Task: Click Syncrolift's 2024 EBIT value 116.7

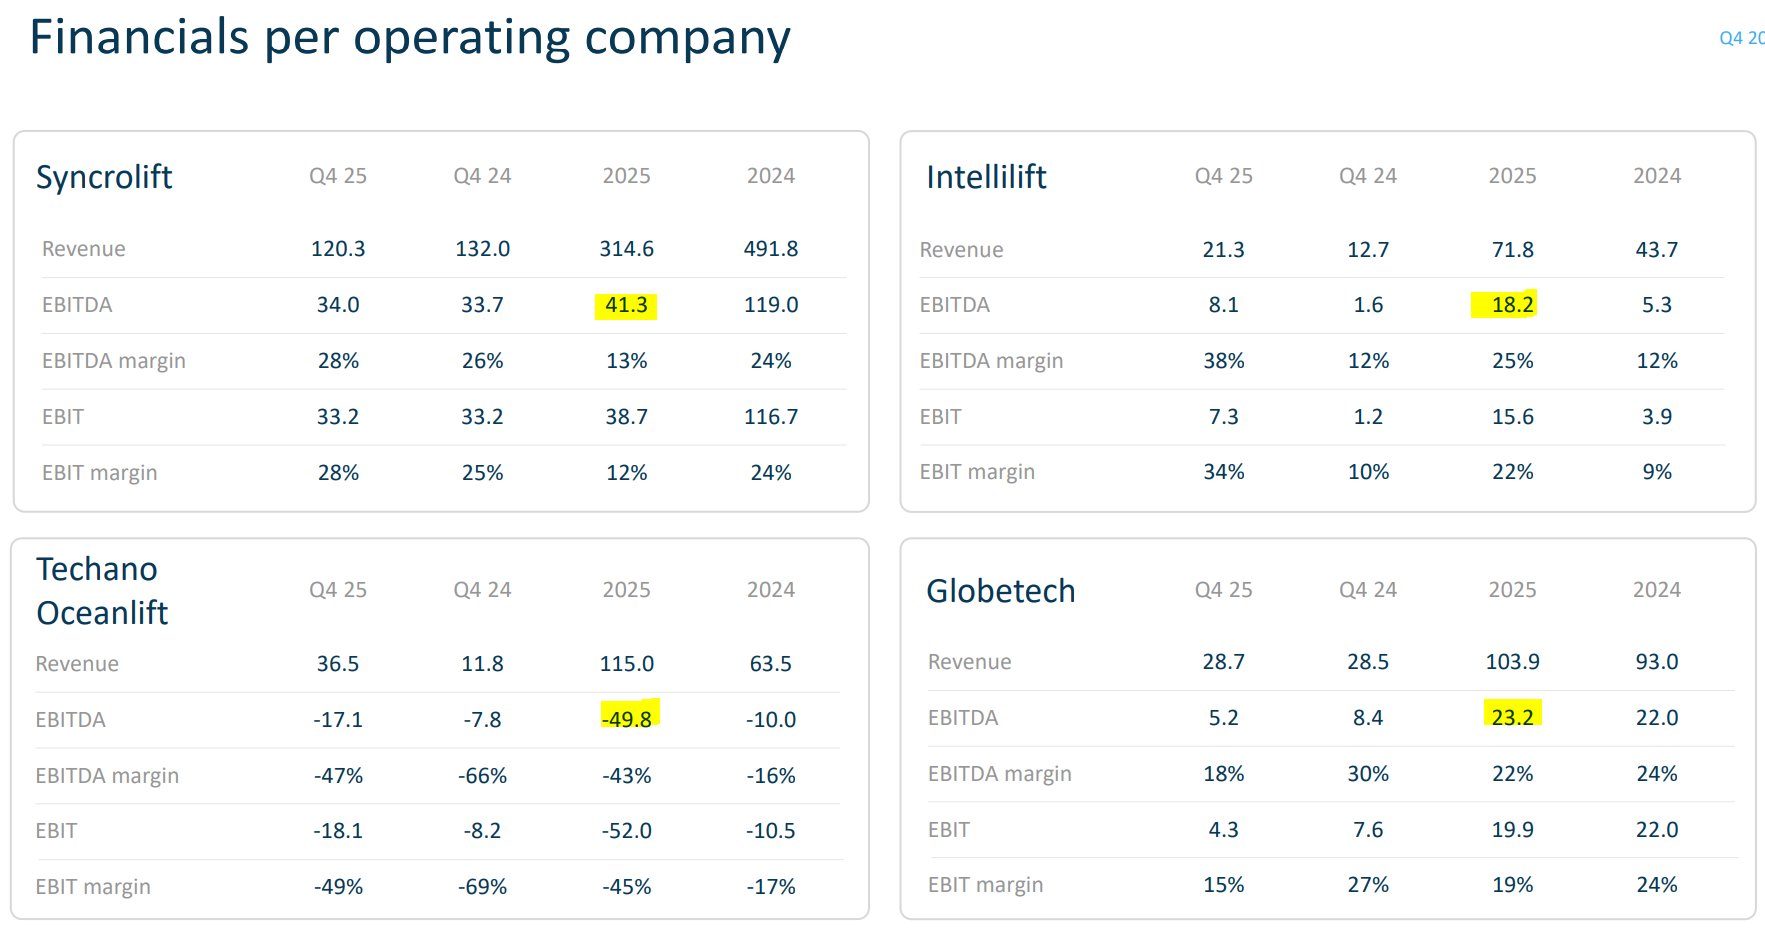Action: (x=770, y=417)
